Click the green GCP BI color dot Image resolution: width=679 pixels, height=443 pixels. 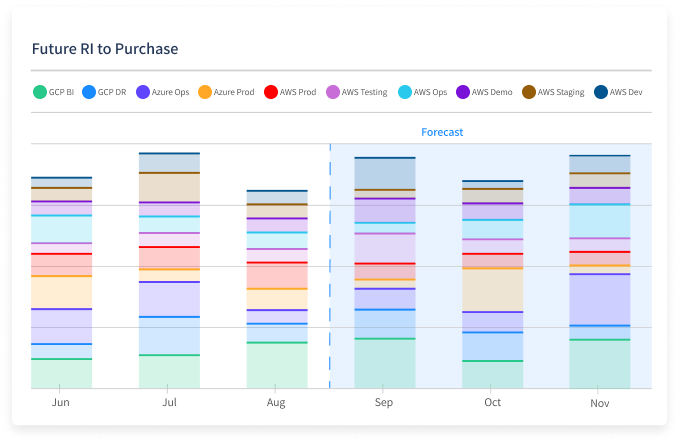pyautogui.click(x=40, y=92)
